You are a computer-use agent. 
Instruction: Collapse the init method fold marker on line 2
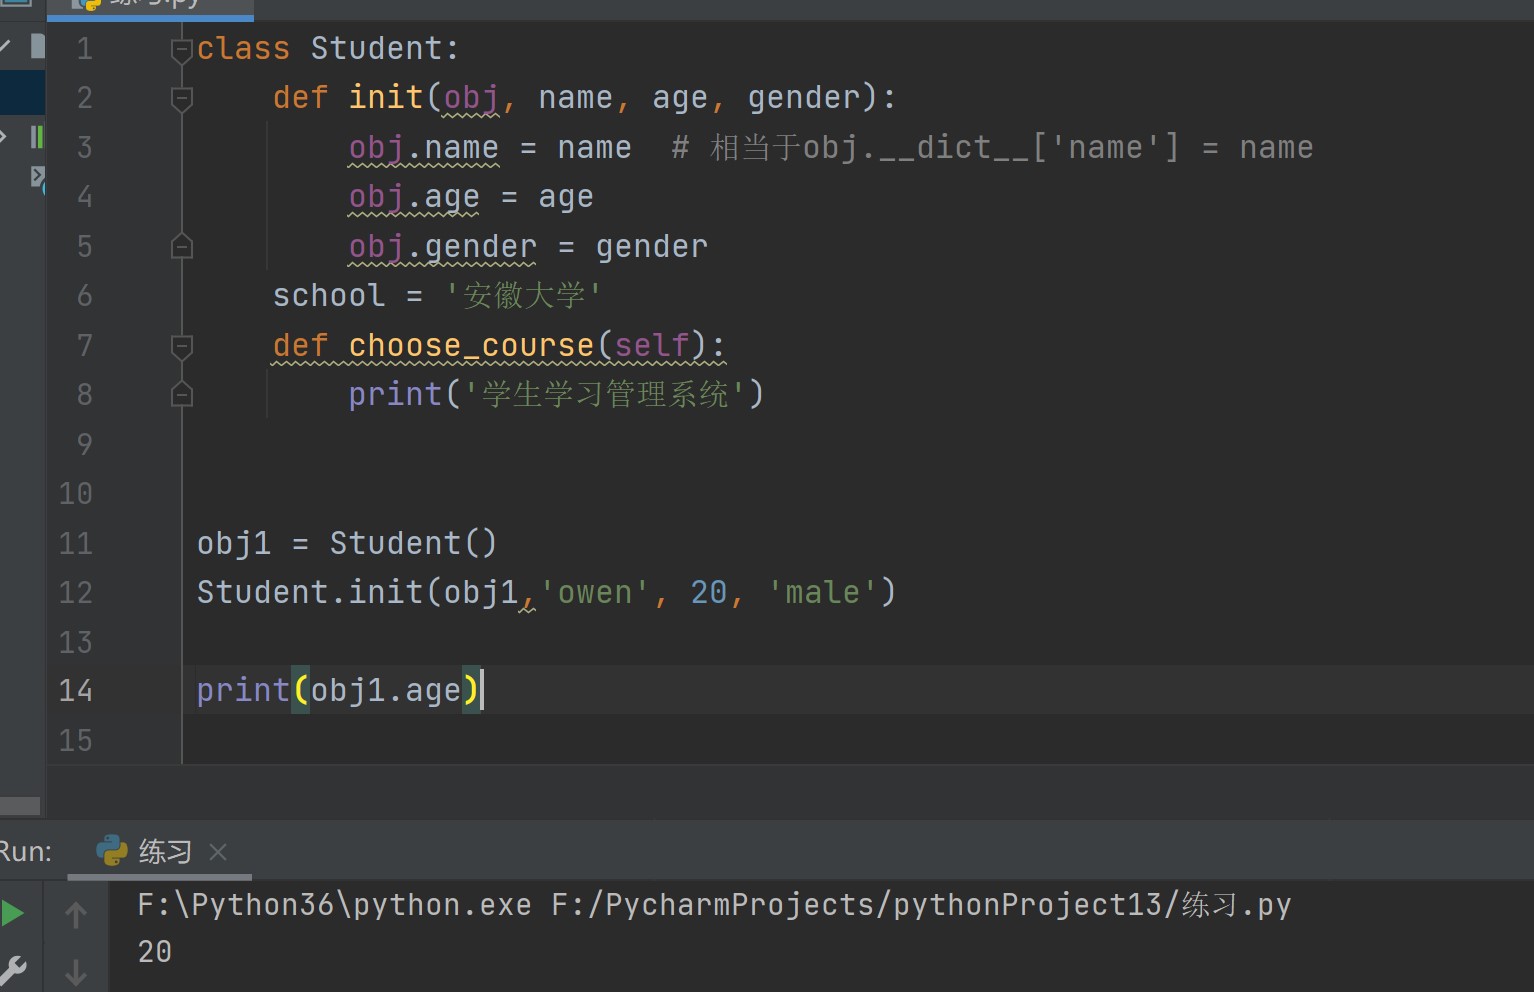(181, 98)
